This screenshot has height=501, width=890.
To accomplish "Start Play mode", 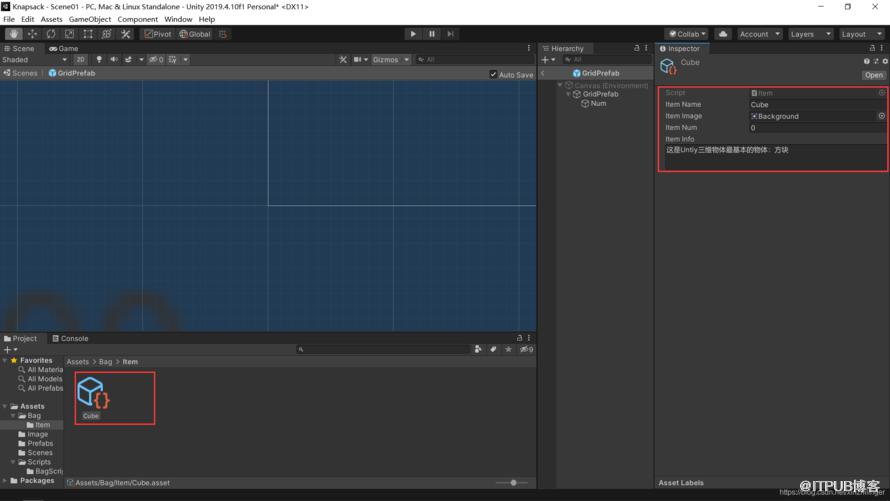I will pos(413,34).
